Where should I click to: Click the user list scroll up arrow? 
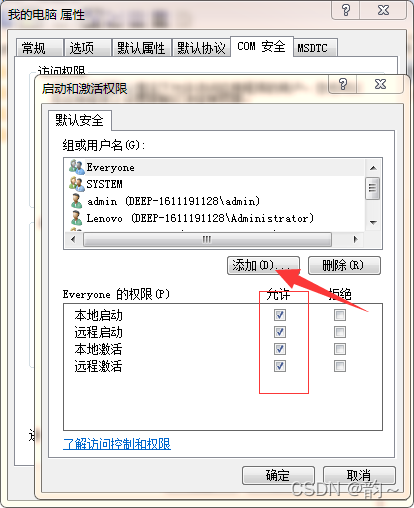(373, 168)
